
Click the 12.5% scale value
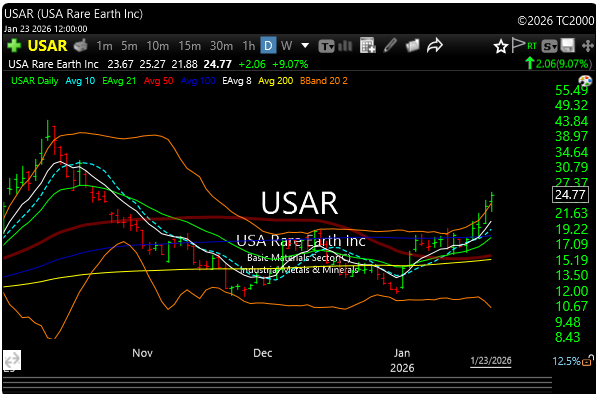pos(566,361)
